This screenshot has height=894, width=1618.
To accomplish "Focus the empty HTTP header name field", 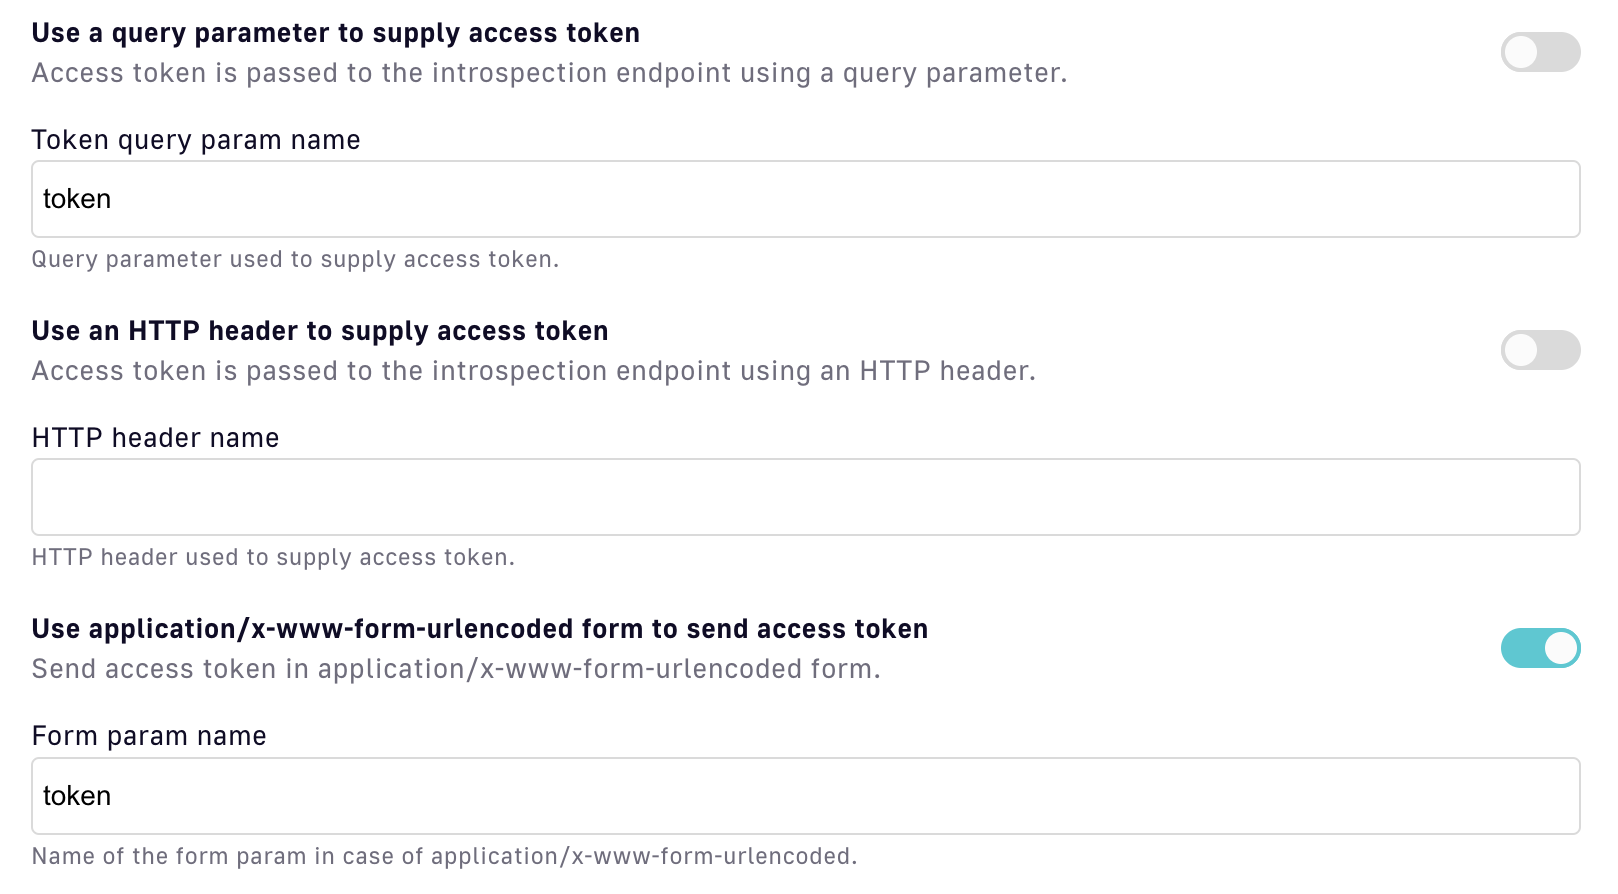I will [x=805, y=497].
